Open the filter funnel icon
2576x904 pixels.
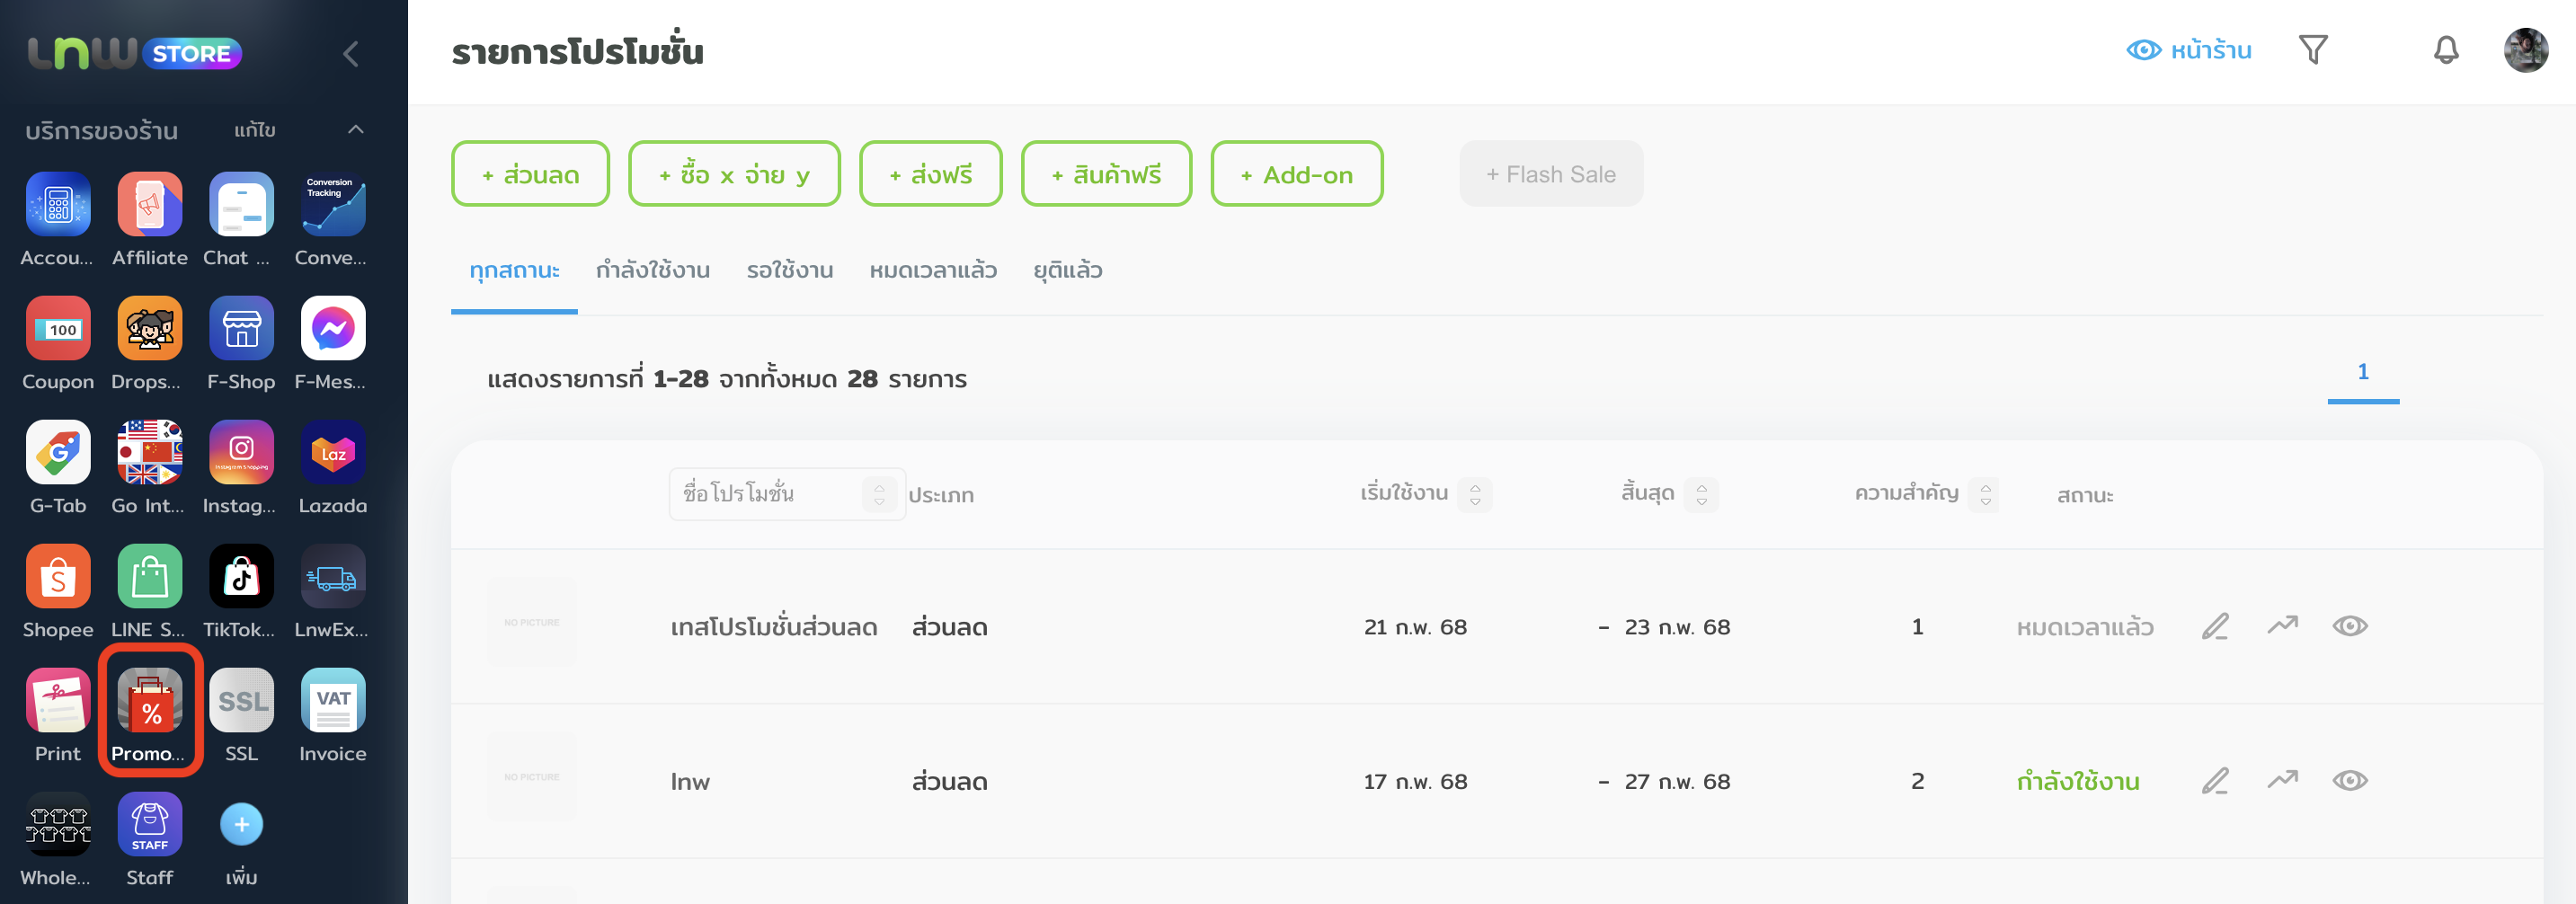click(2313, 50)
